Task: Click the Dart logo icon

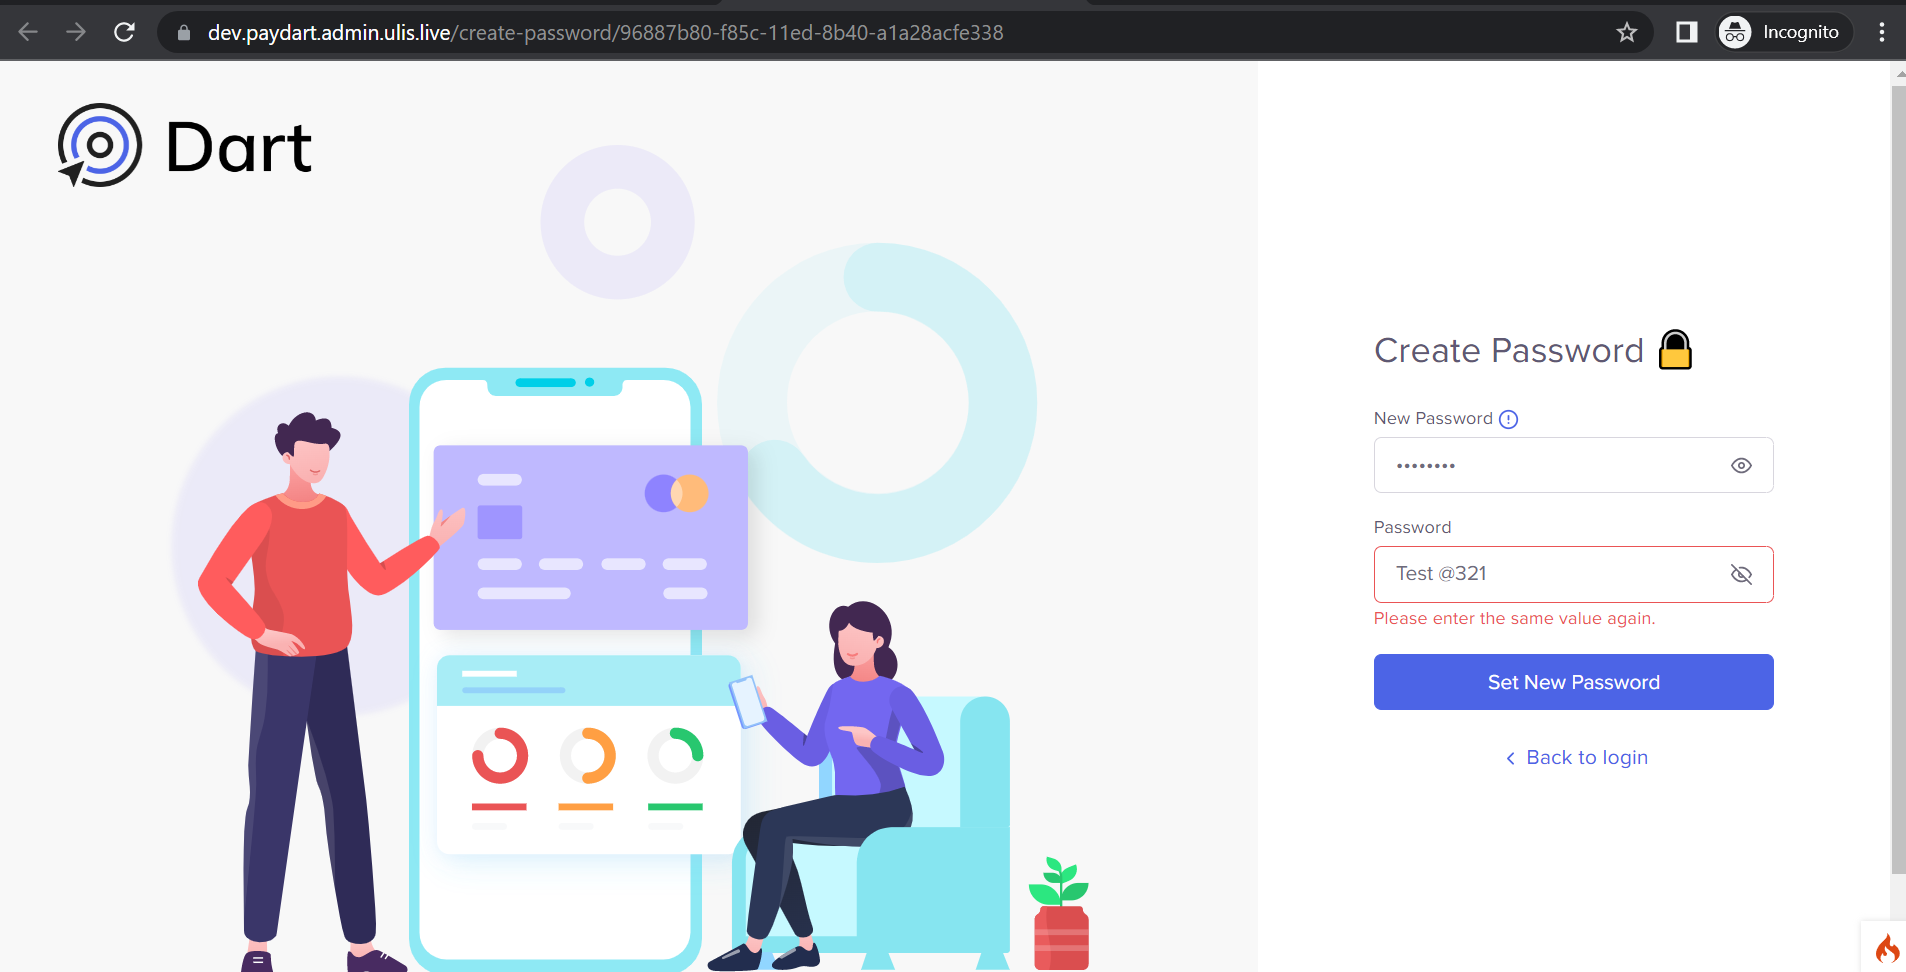Action: point(100,146)
